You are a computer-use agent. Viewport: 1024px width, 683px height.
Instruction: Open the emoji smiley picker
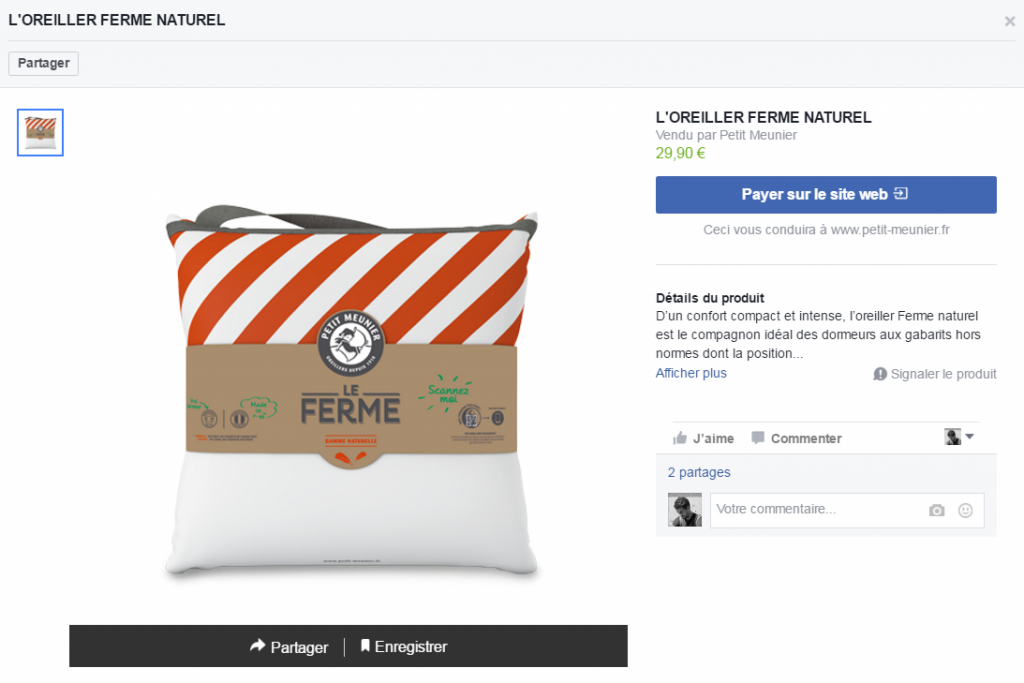[965, 511]
